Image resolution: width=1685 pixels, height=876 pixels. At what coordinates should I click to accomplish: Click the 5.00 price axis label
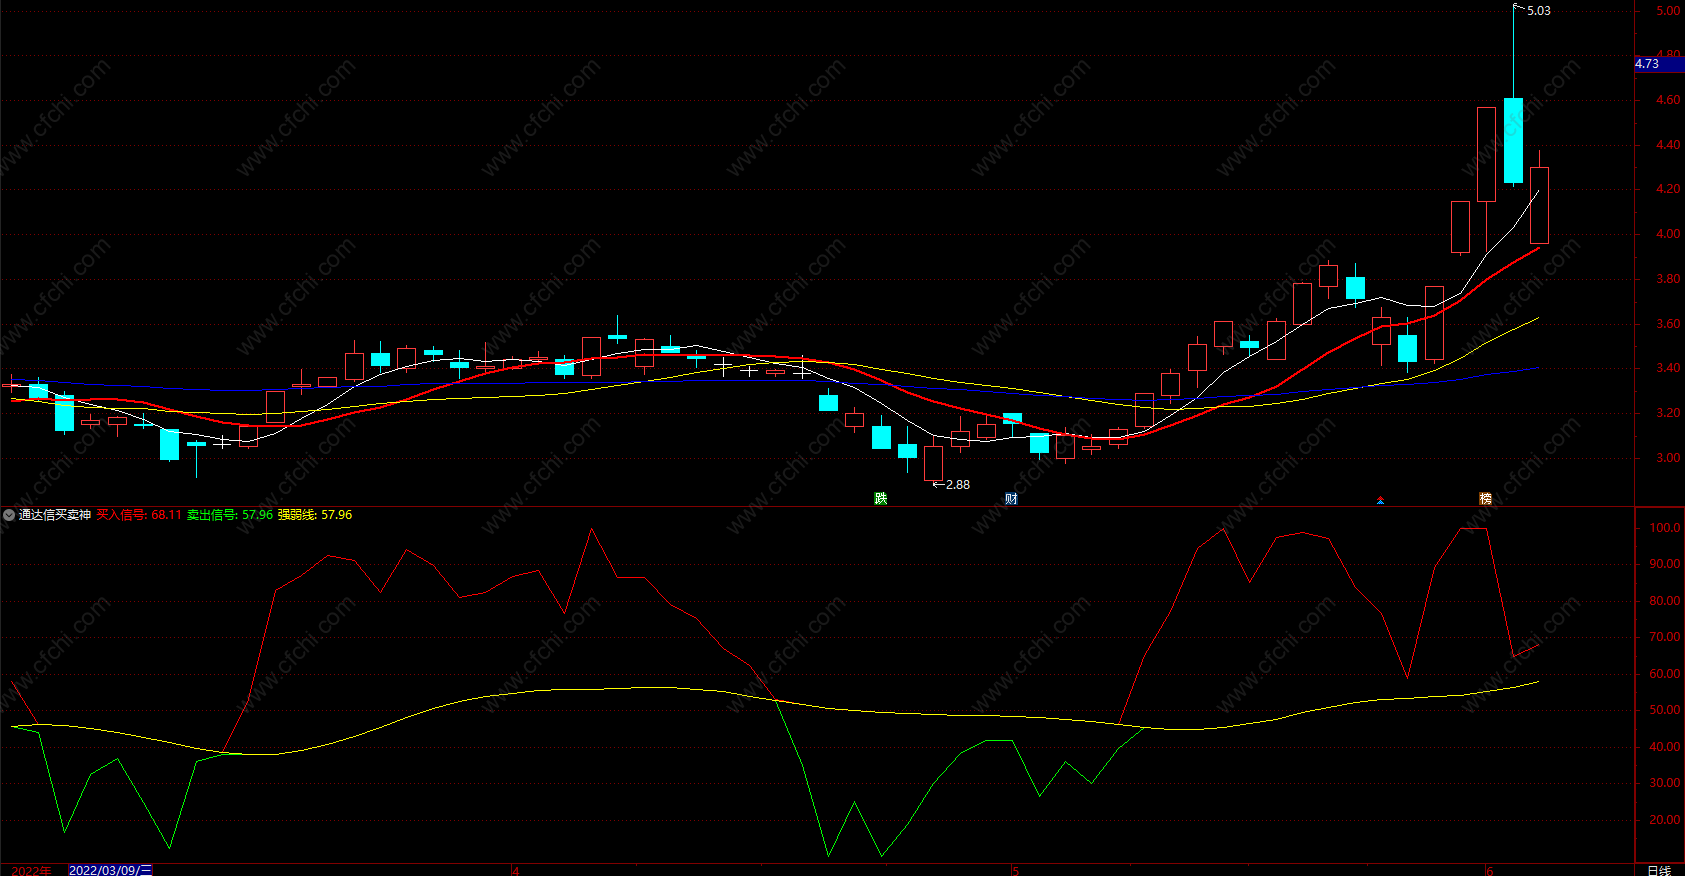click(x=1668, y=11)
